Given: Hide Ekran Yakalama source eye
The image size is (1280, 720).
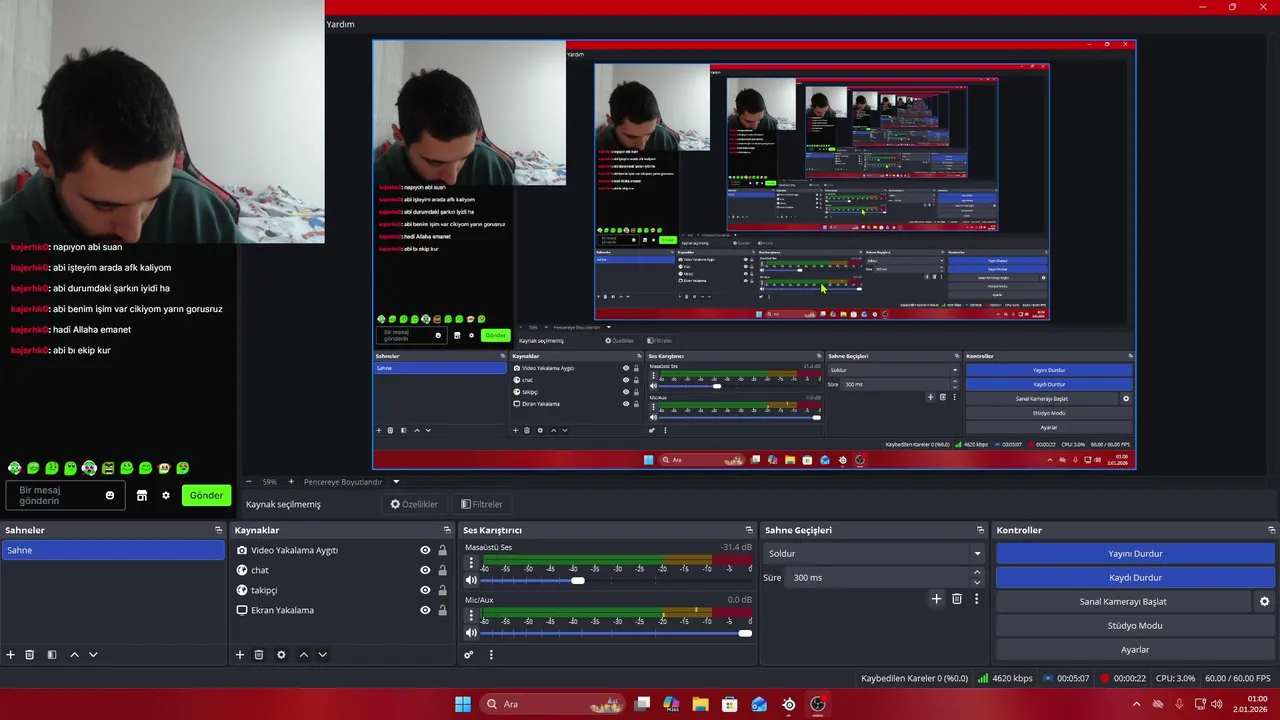Looking at the screenshot, I should [x=425, y=610].
